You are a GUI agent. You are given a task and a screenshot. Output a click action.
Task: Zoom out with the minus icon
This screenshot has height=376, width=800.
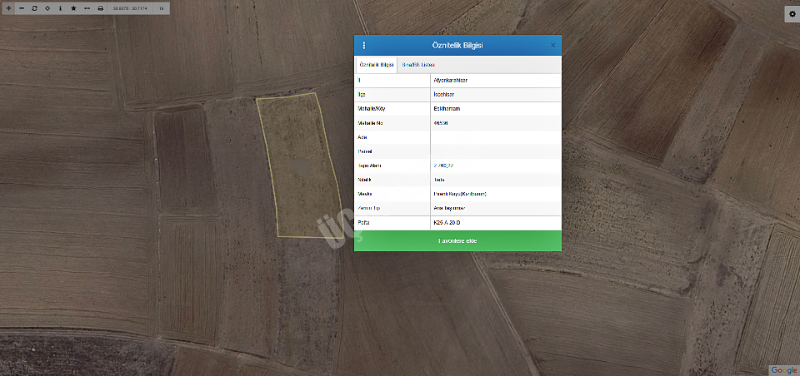click(x=21, y=8)
